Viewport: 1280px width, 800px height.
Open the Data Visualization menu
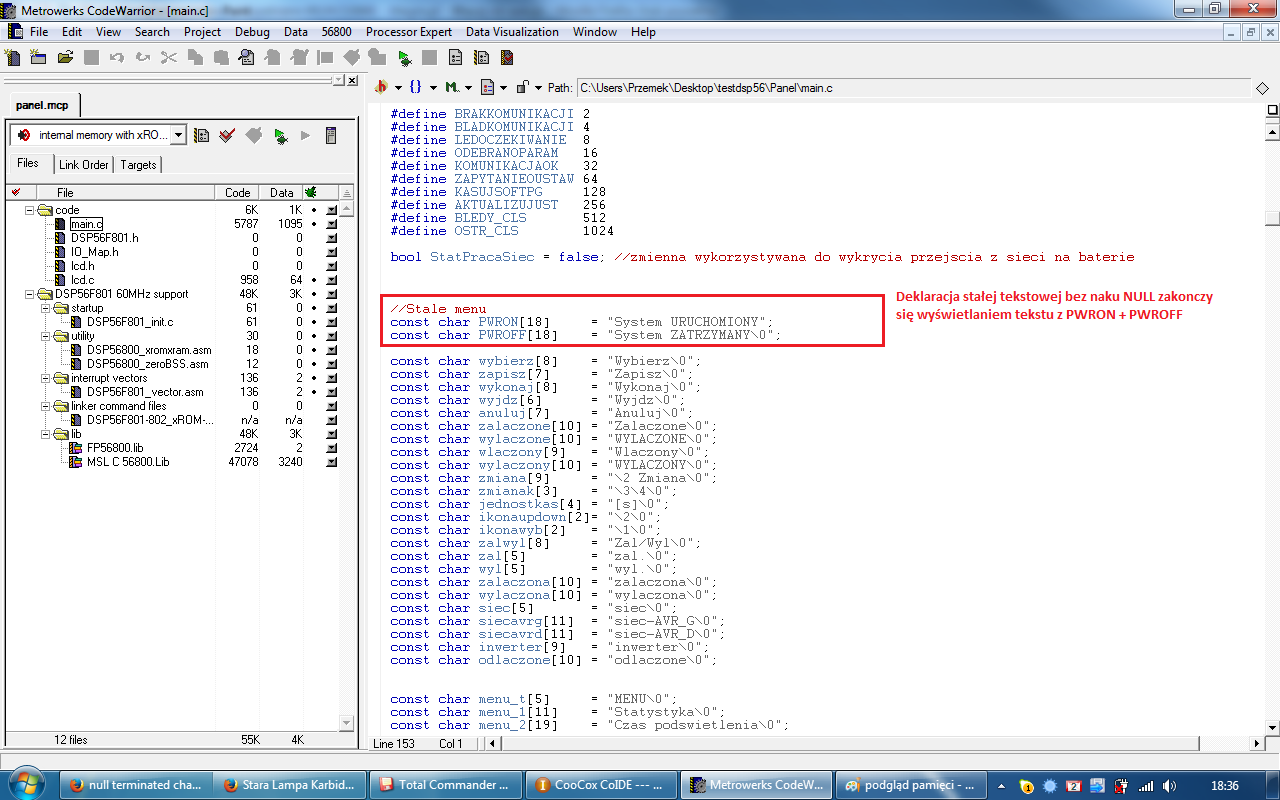click(x=512, y=32)
